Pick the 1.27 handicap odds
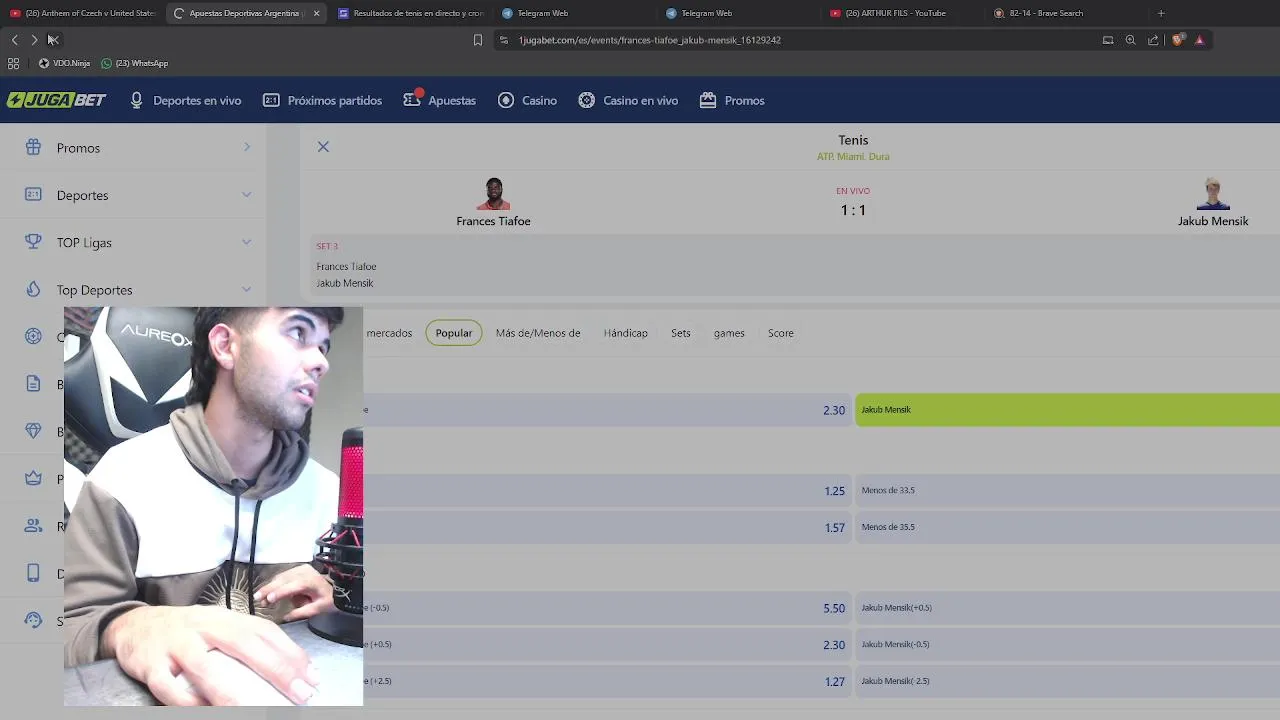Screen dimensions: 1280x720 click(x=835, y=682)
